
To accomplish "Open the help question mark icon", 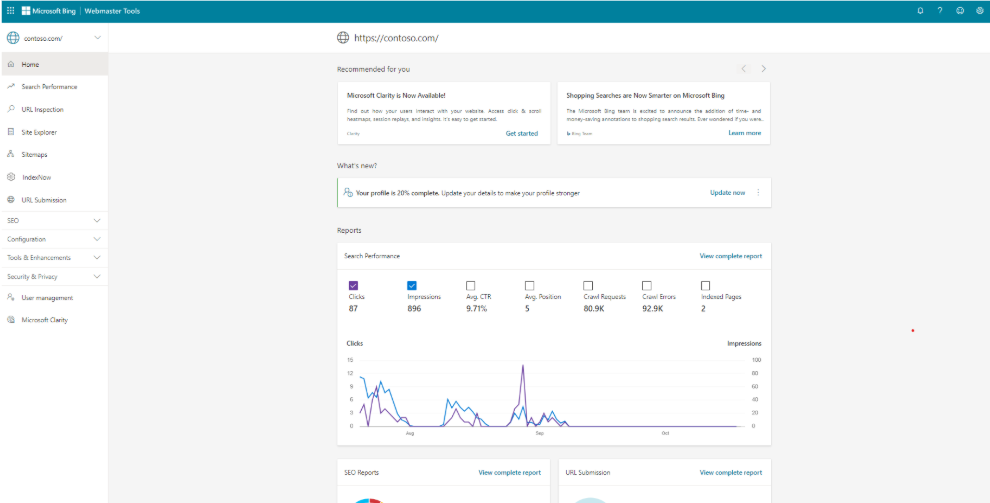I will click(939, 11).
